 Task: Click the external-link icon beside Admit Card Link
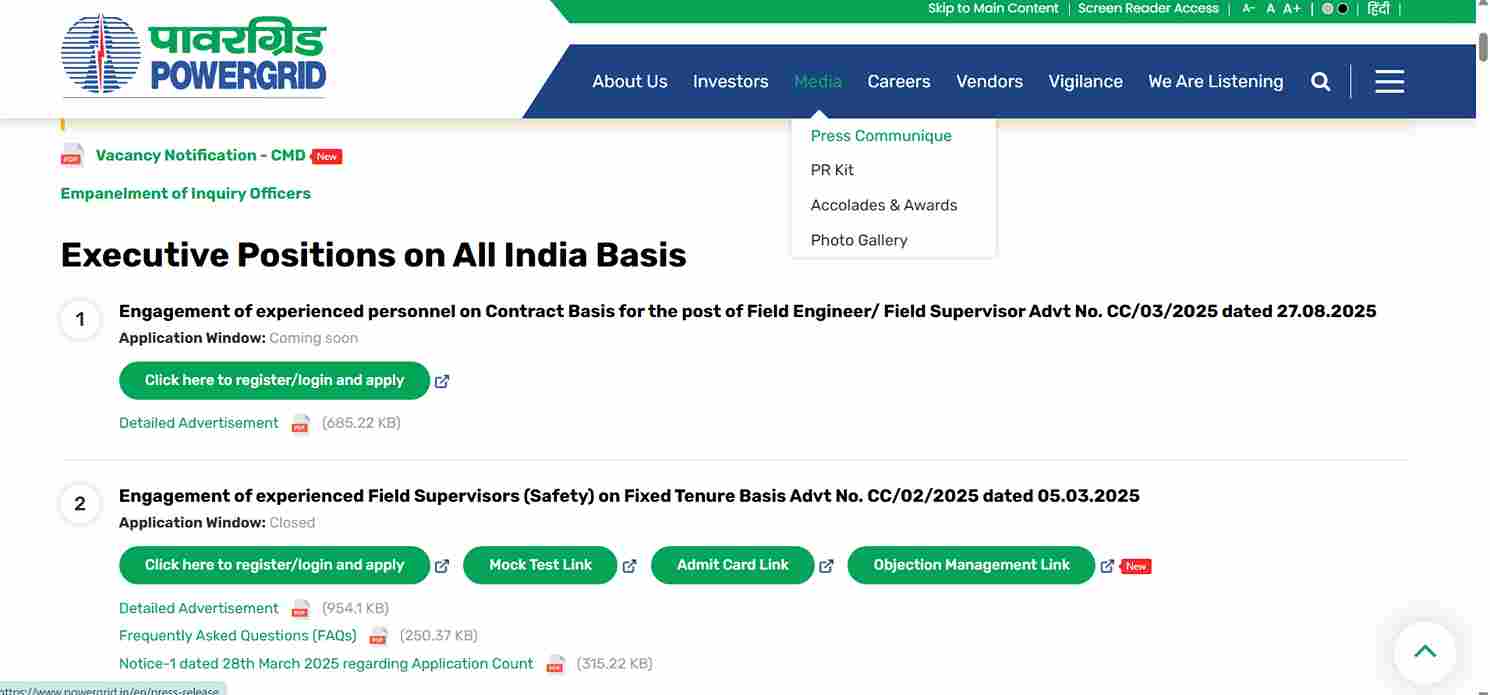826,565
